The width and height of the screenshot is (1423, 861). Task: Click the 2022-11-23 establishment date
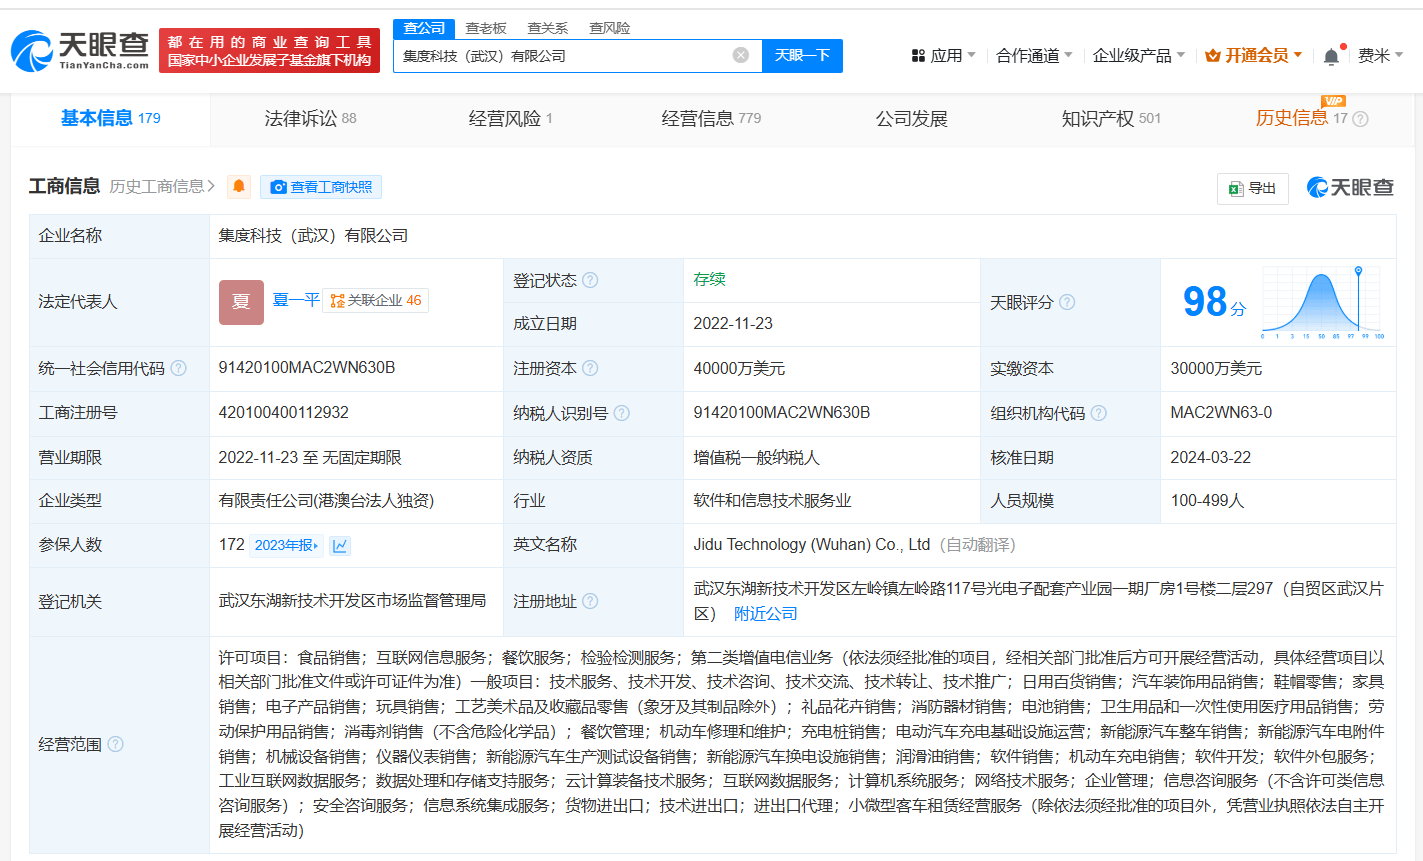(733, 324)
